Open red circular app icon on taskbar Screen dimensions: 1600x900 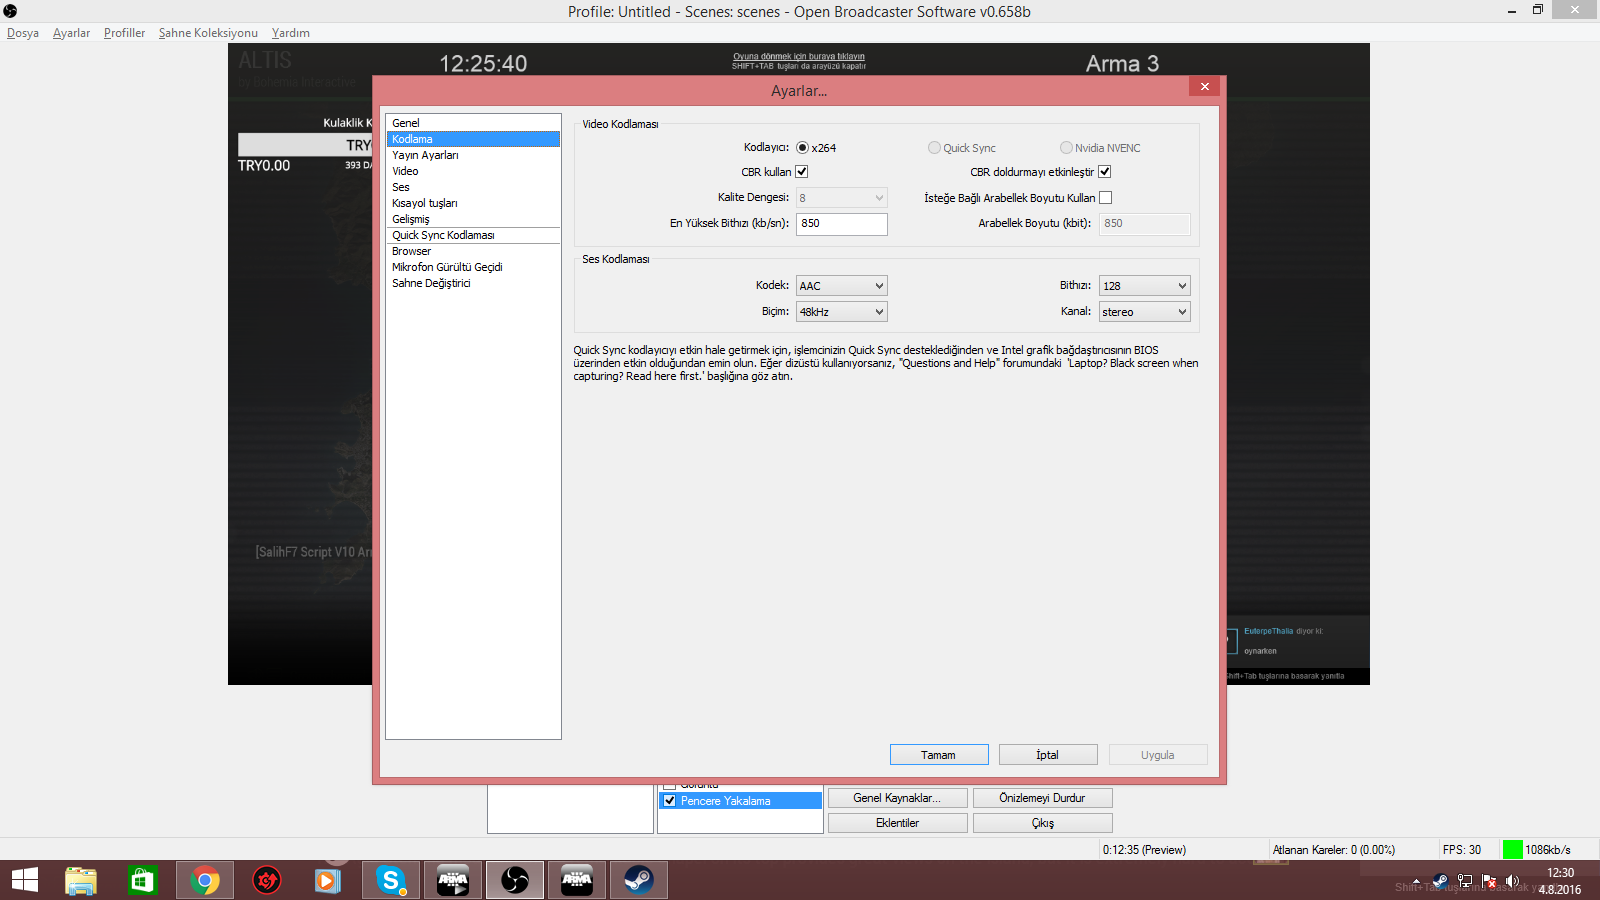click(267, 880)
